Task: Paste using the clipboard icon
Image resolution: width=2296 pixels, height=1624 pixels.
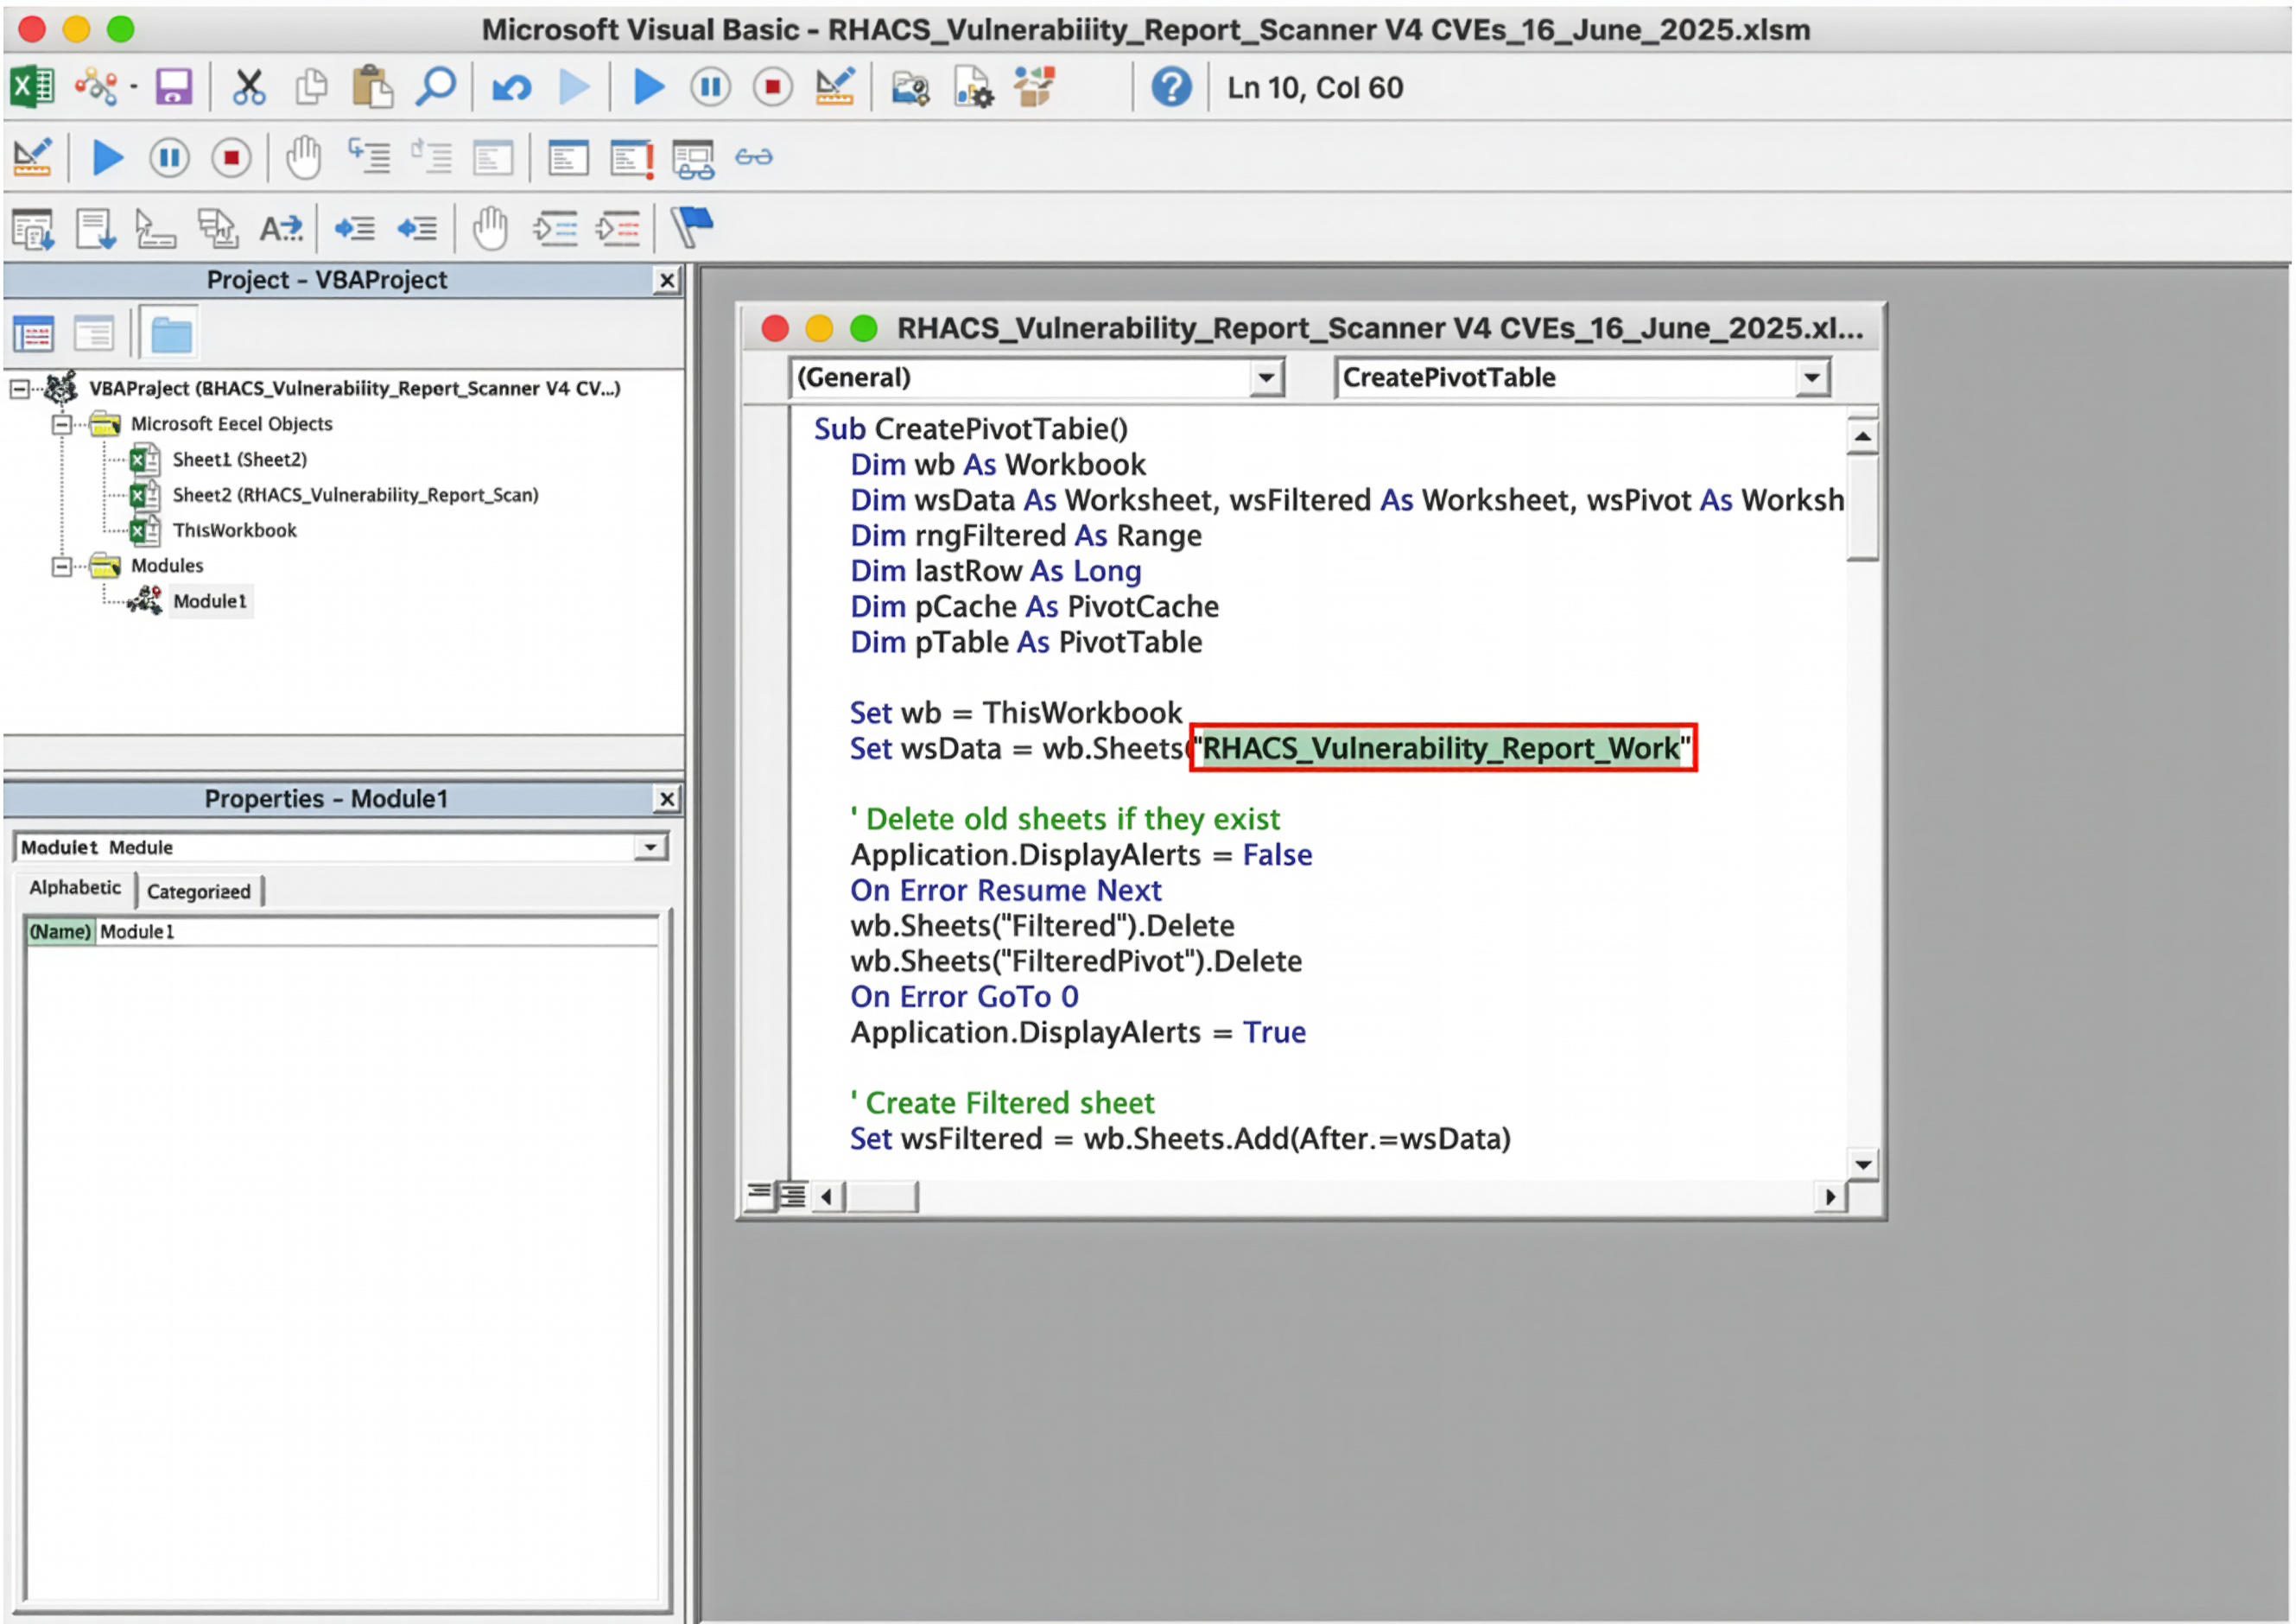Action: pyautogui.click(x=372, y=88)
